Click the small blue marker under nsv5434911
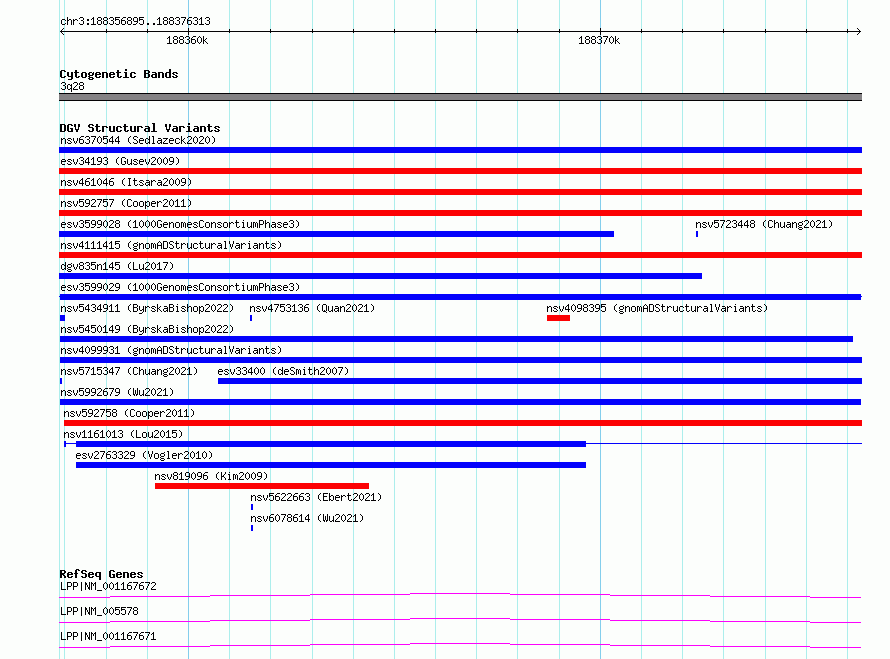The image size is (890, 659). click(x=62, y=318)
